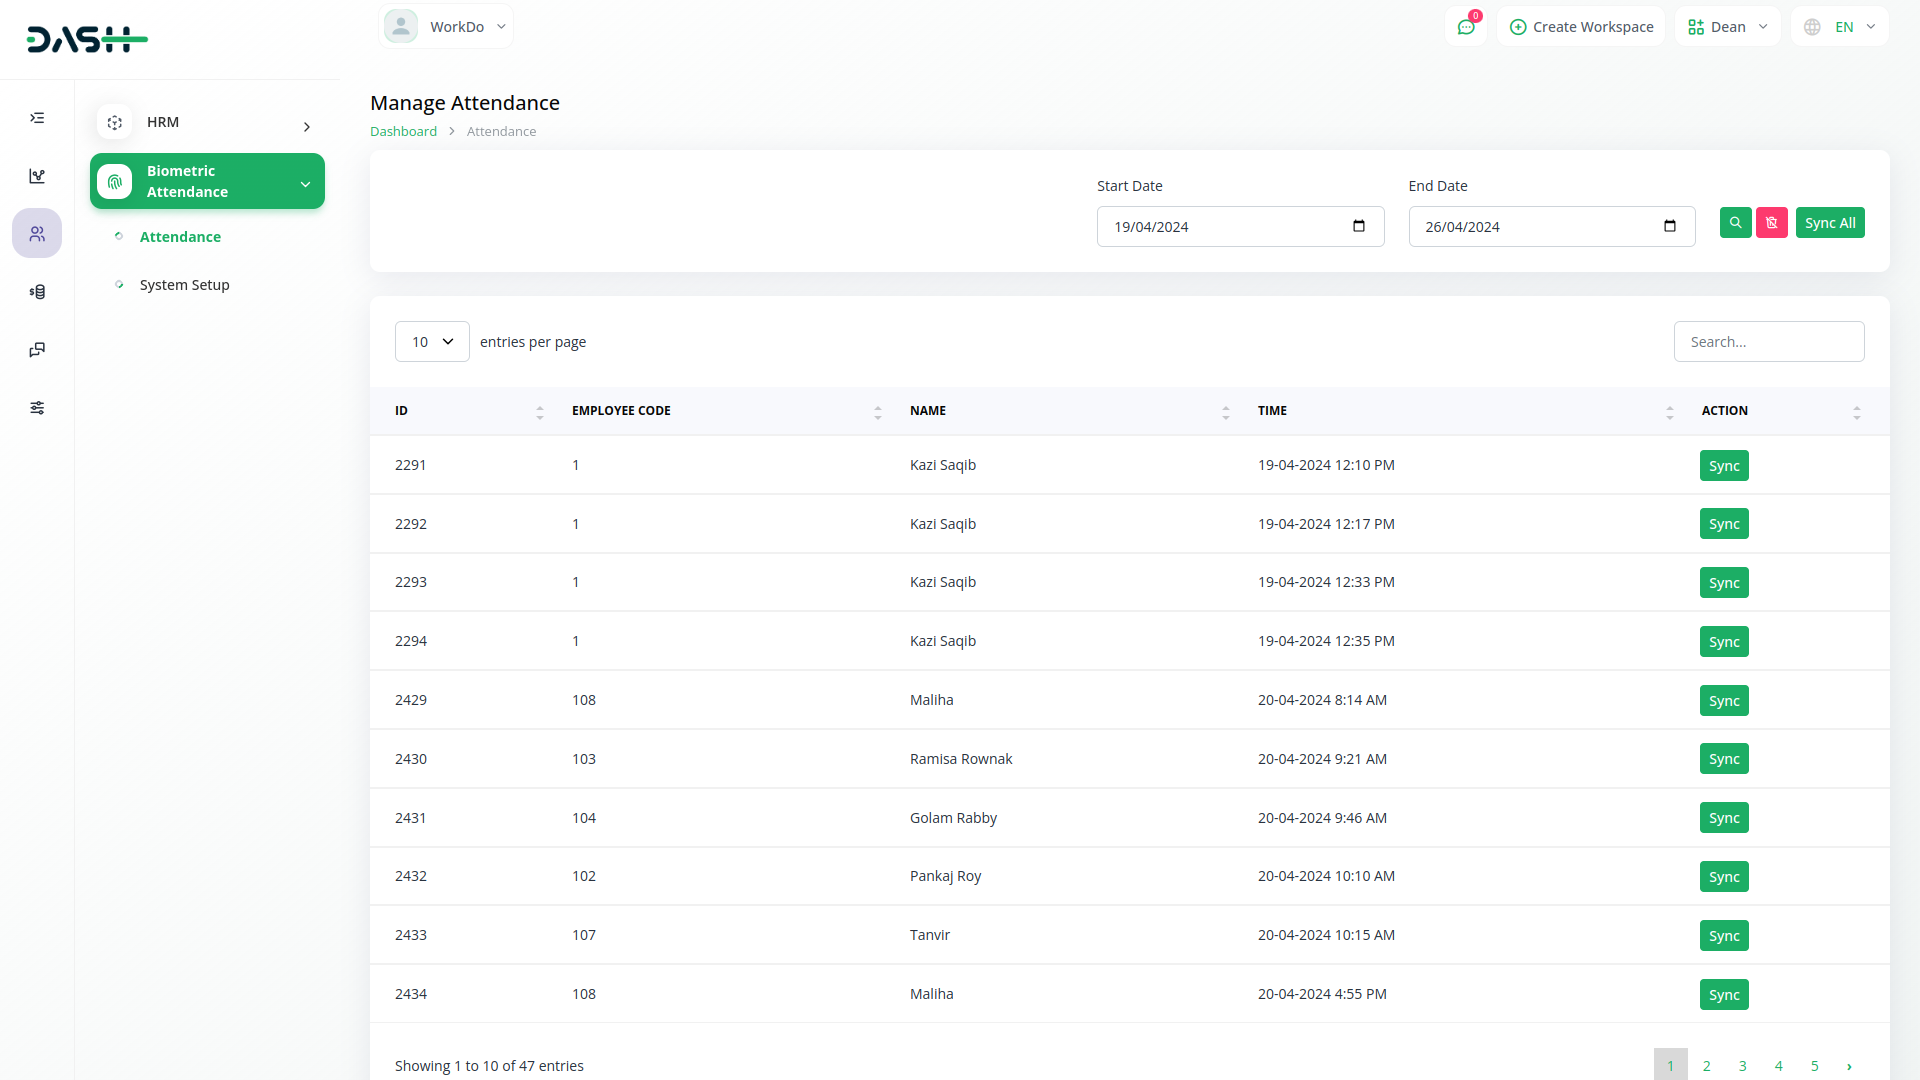Open Start Date calendar picker
The width and height of the screenshot is (1920, 1080).
(1358, 226)
